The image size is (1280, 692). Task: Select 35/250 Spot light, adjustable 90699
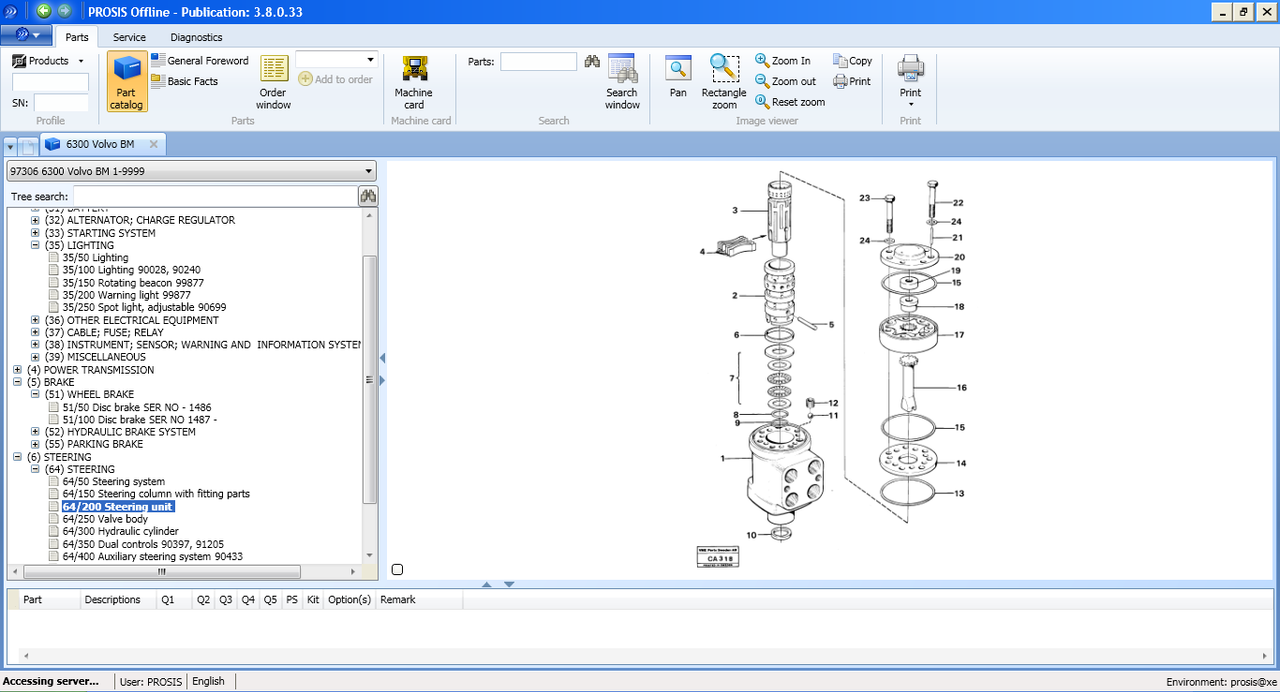(144, 307)
